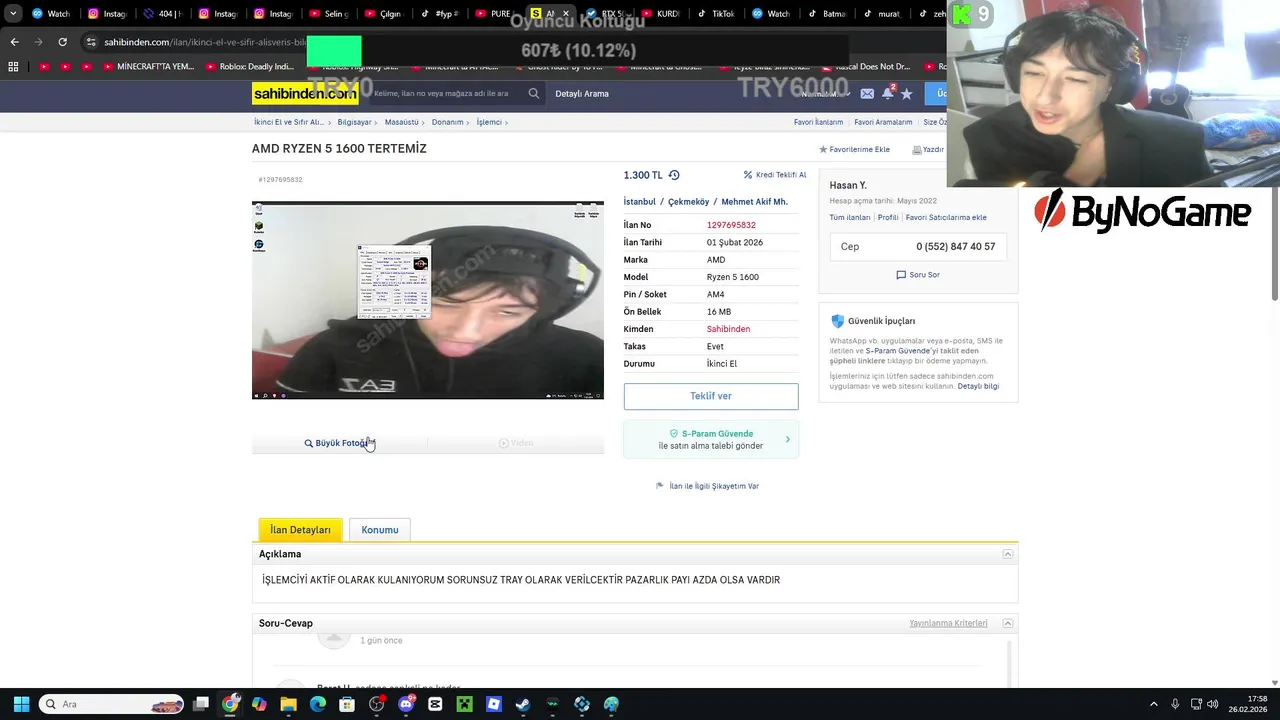Add listing with Favorilerime Ekle
This screenshot has height=720, width=1280.
pos(854,149)
